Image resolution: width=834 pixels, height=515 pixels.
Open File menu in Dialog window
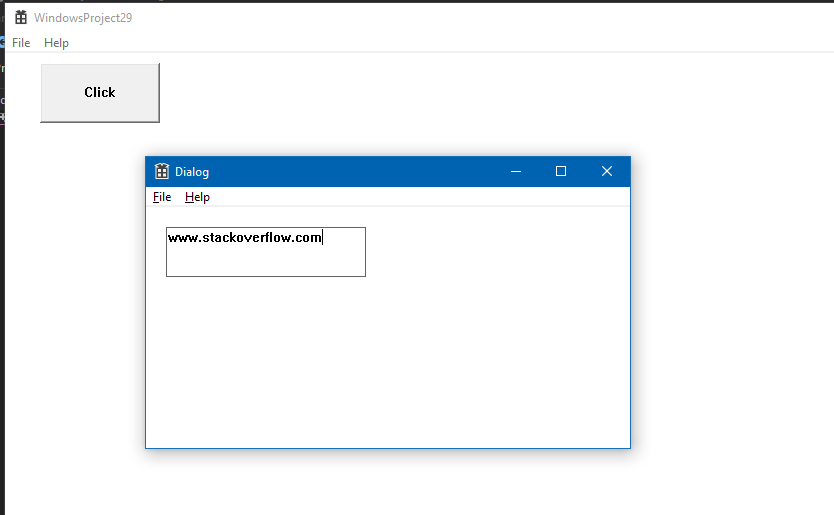point(162,197)
